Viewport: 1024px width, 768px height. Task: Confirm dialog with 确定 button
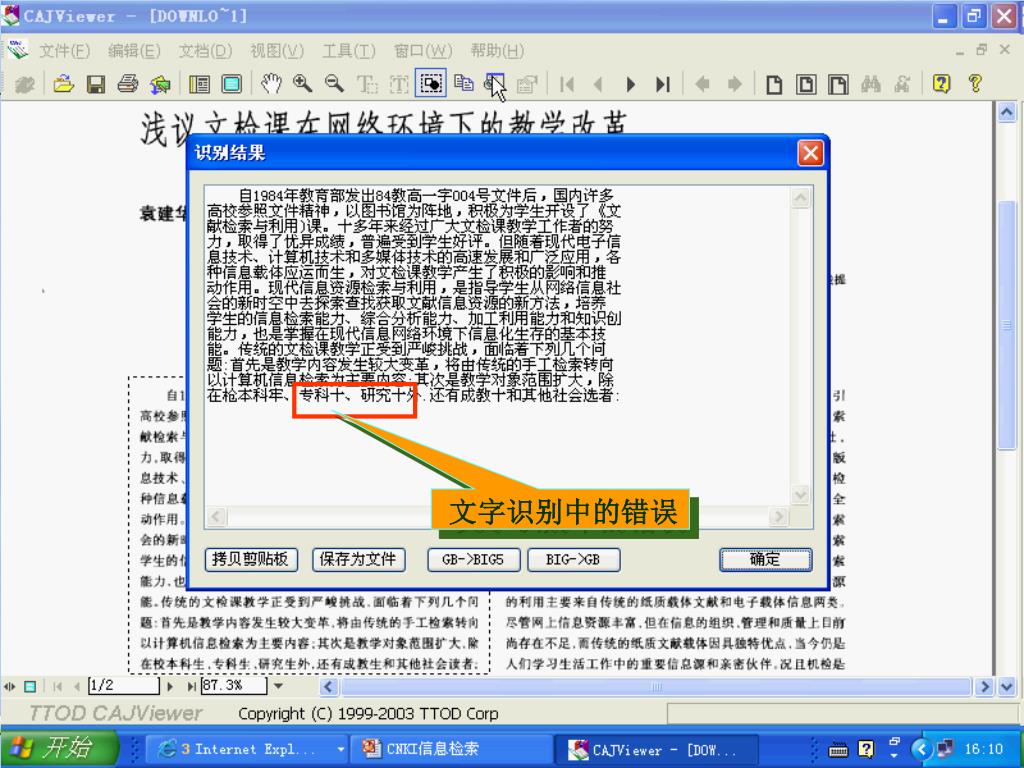click(x=765, y=560)
